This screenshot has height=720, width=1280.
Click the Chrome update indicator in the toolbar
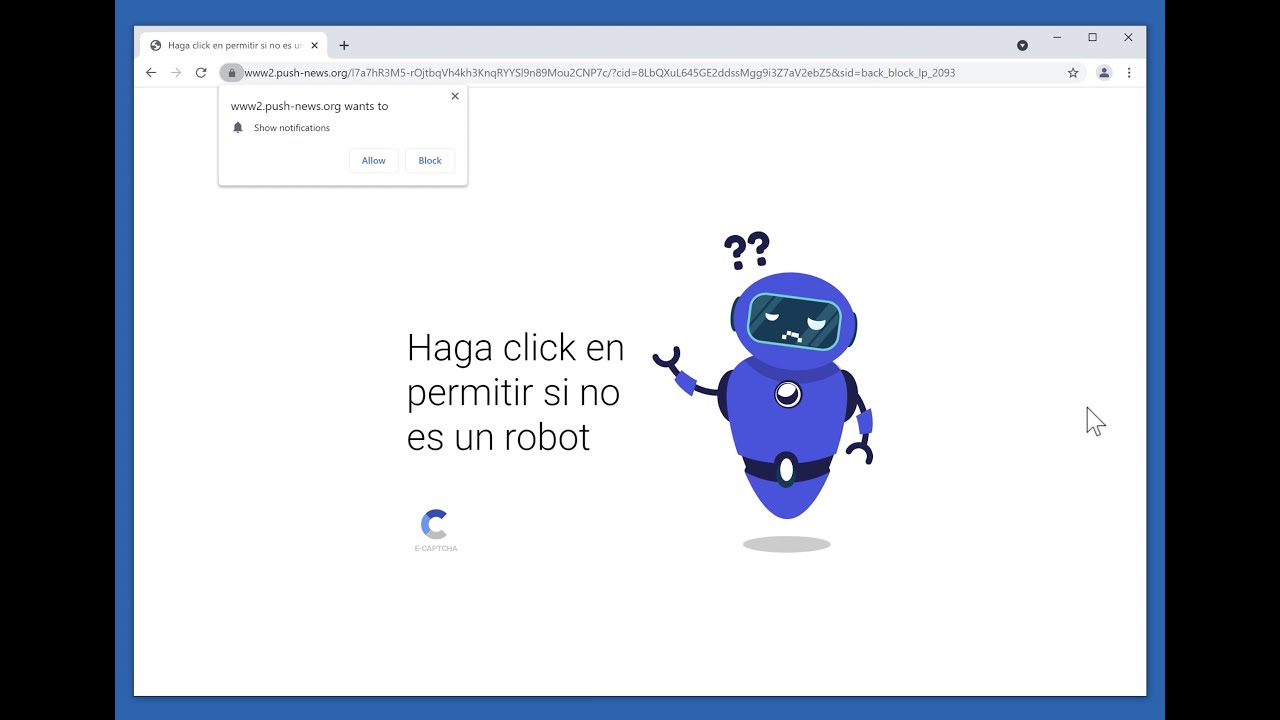(1022, 44)
